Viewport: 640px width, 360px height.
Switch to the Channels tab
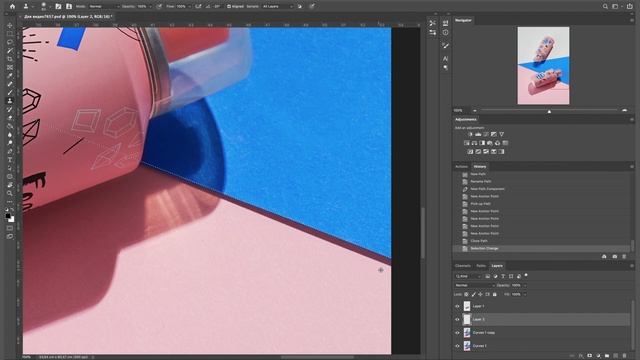coord(462,266)
